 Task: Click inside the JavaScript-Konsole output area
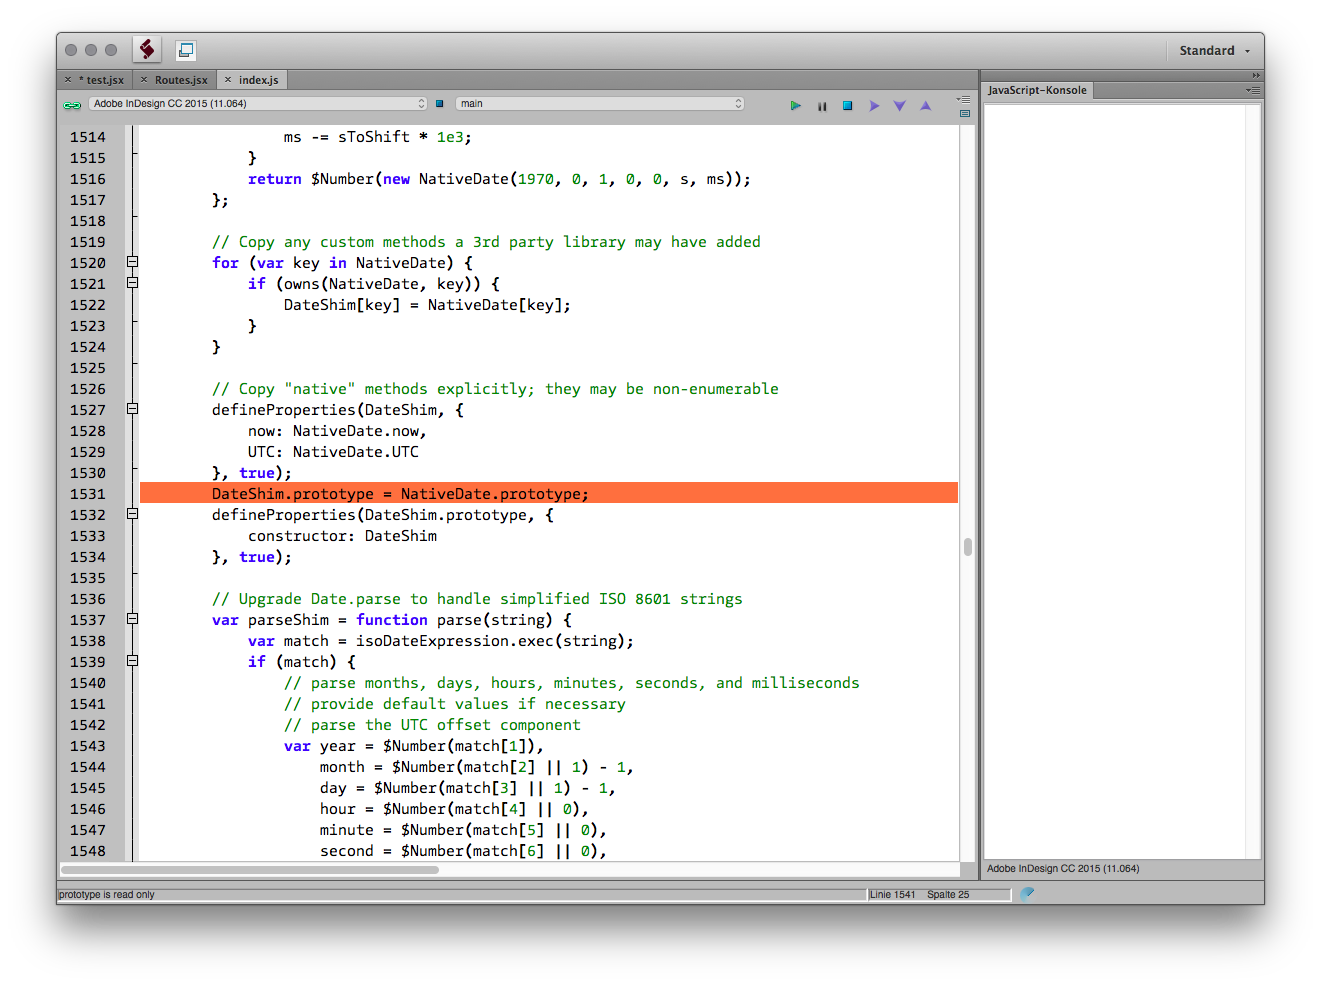click(1115, 480)
